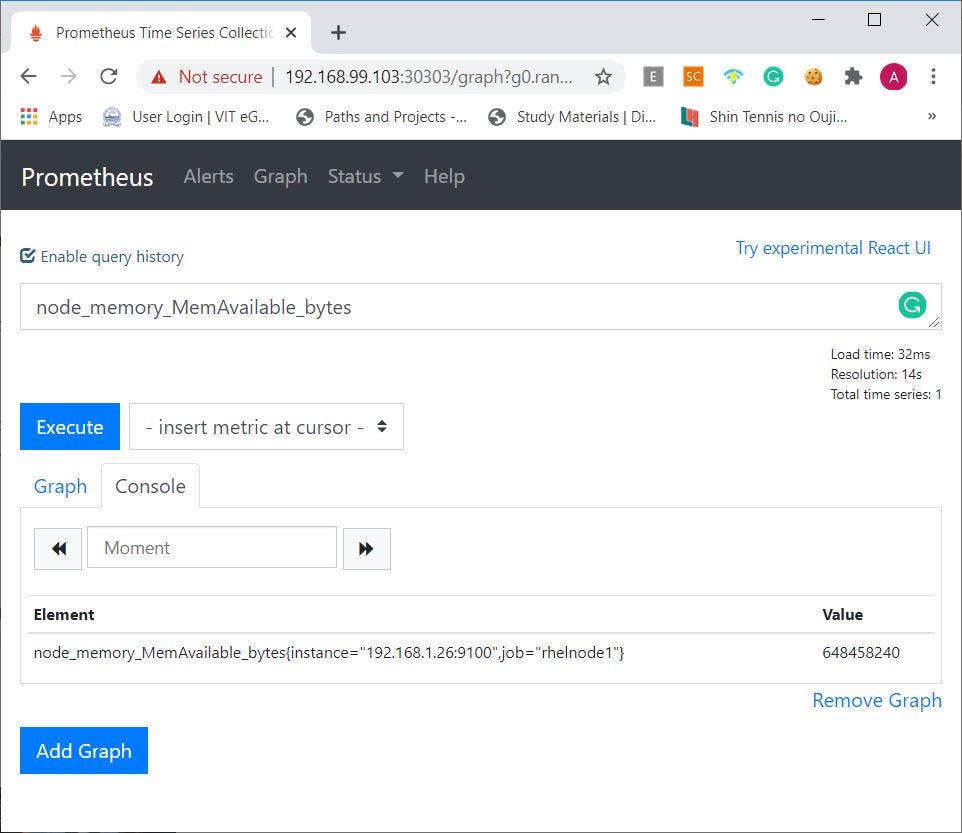
Task: Reload the Prometheus page
Action: point(109,77)
